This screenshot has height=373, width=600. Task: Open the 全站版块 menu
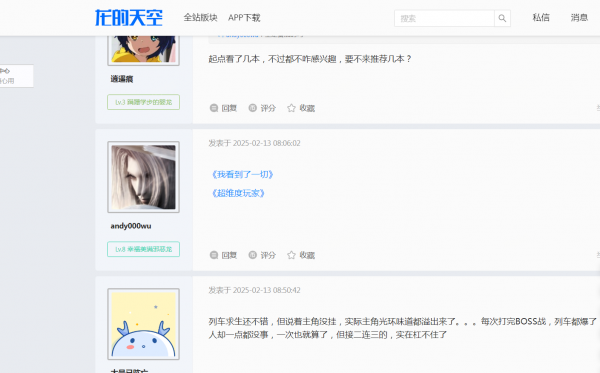(x=201, y=18)
